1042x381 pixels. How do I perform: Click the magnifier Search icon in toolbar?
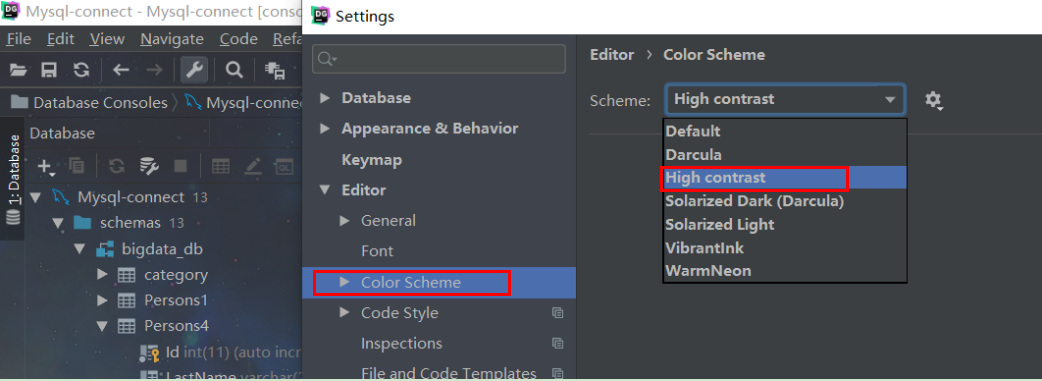point(234,69)
